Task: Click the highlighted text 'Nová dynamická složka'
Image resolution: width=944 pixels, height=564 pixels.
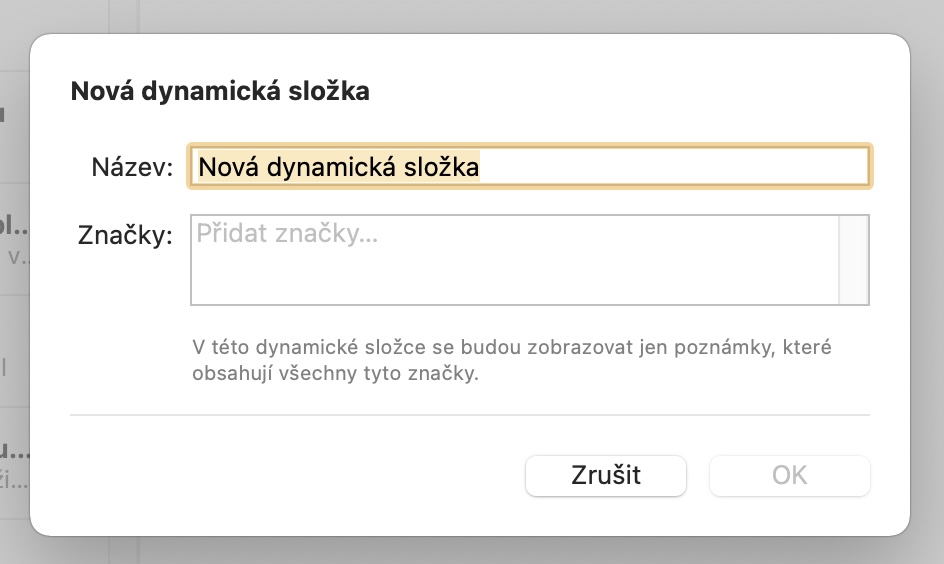Action: (338, 166)
